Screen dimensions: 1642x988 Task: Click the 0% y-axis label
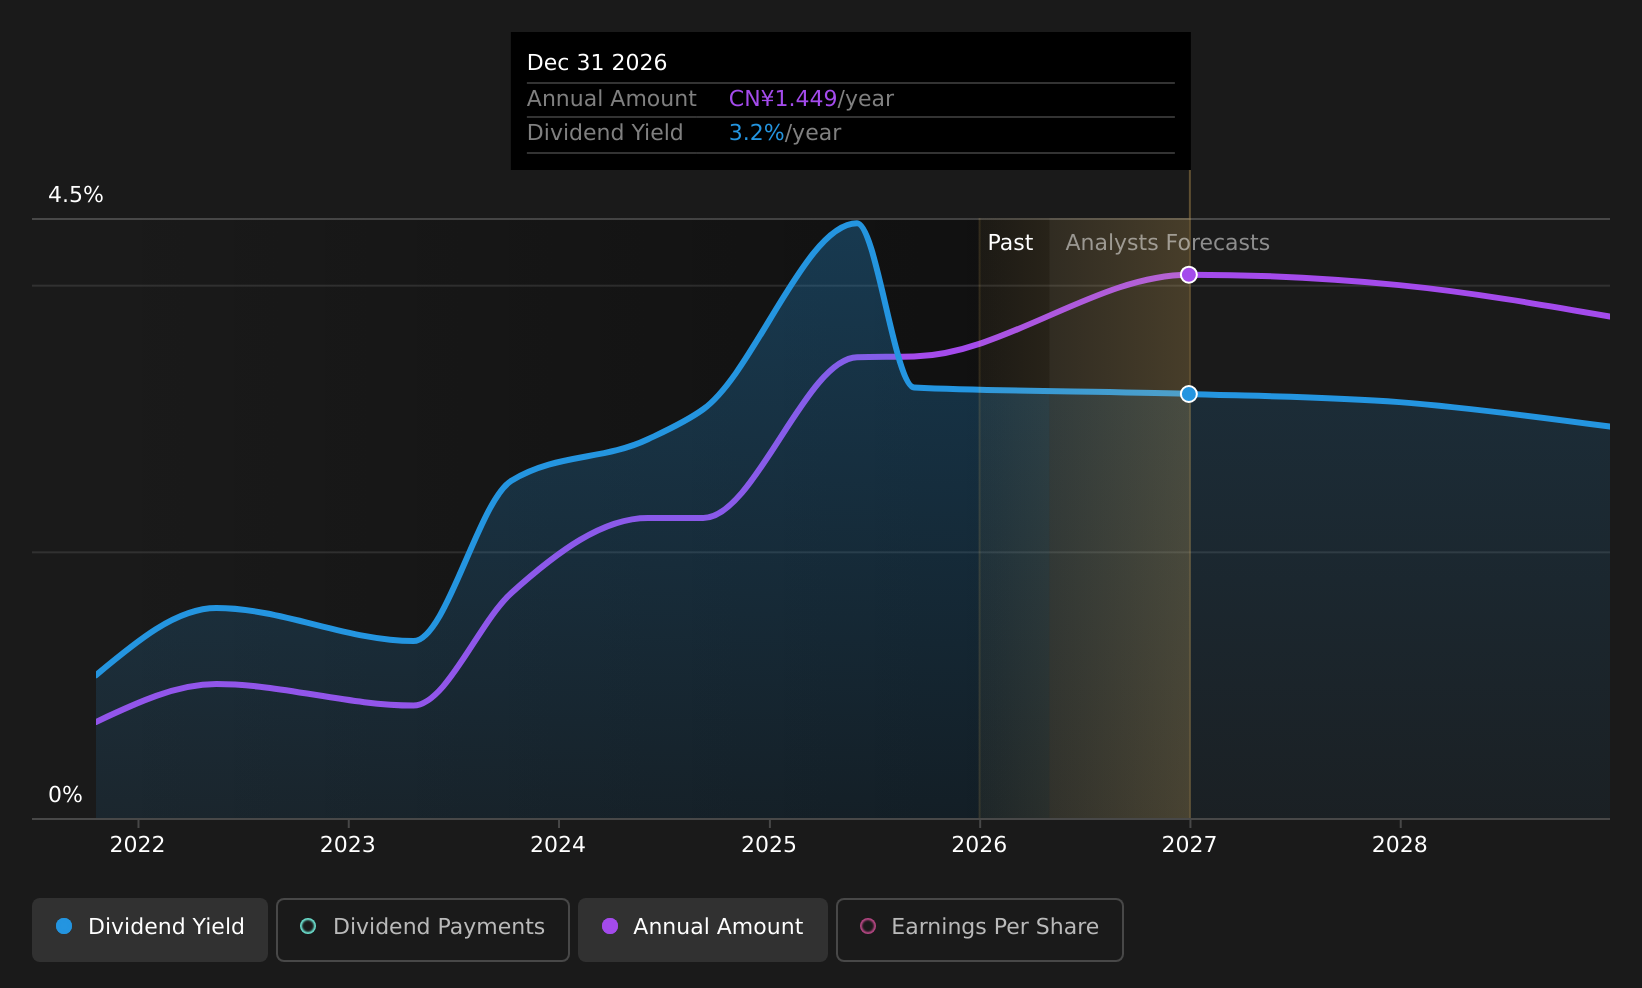(x=66, y=795)
